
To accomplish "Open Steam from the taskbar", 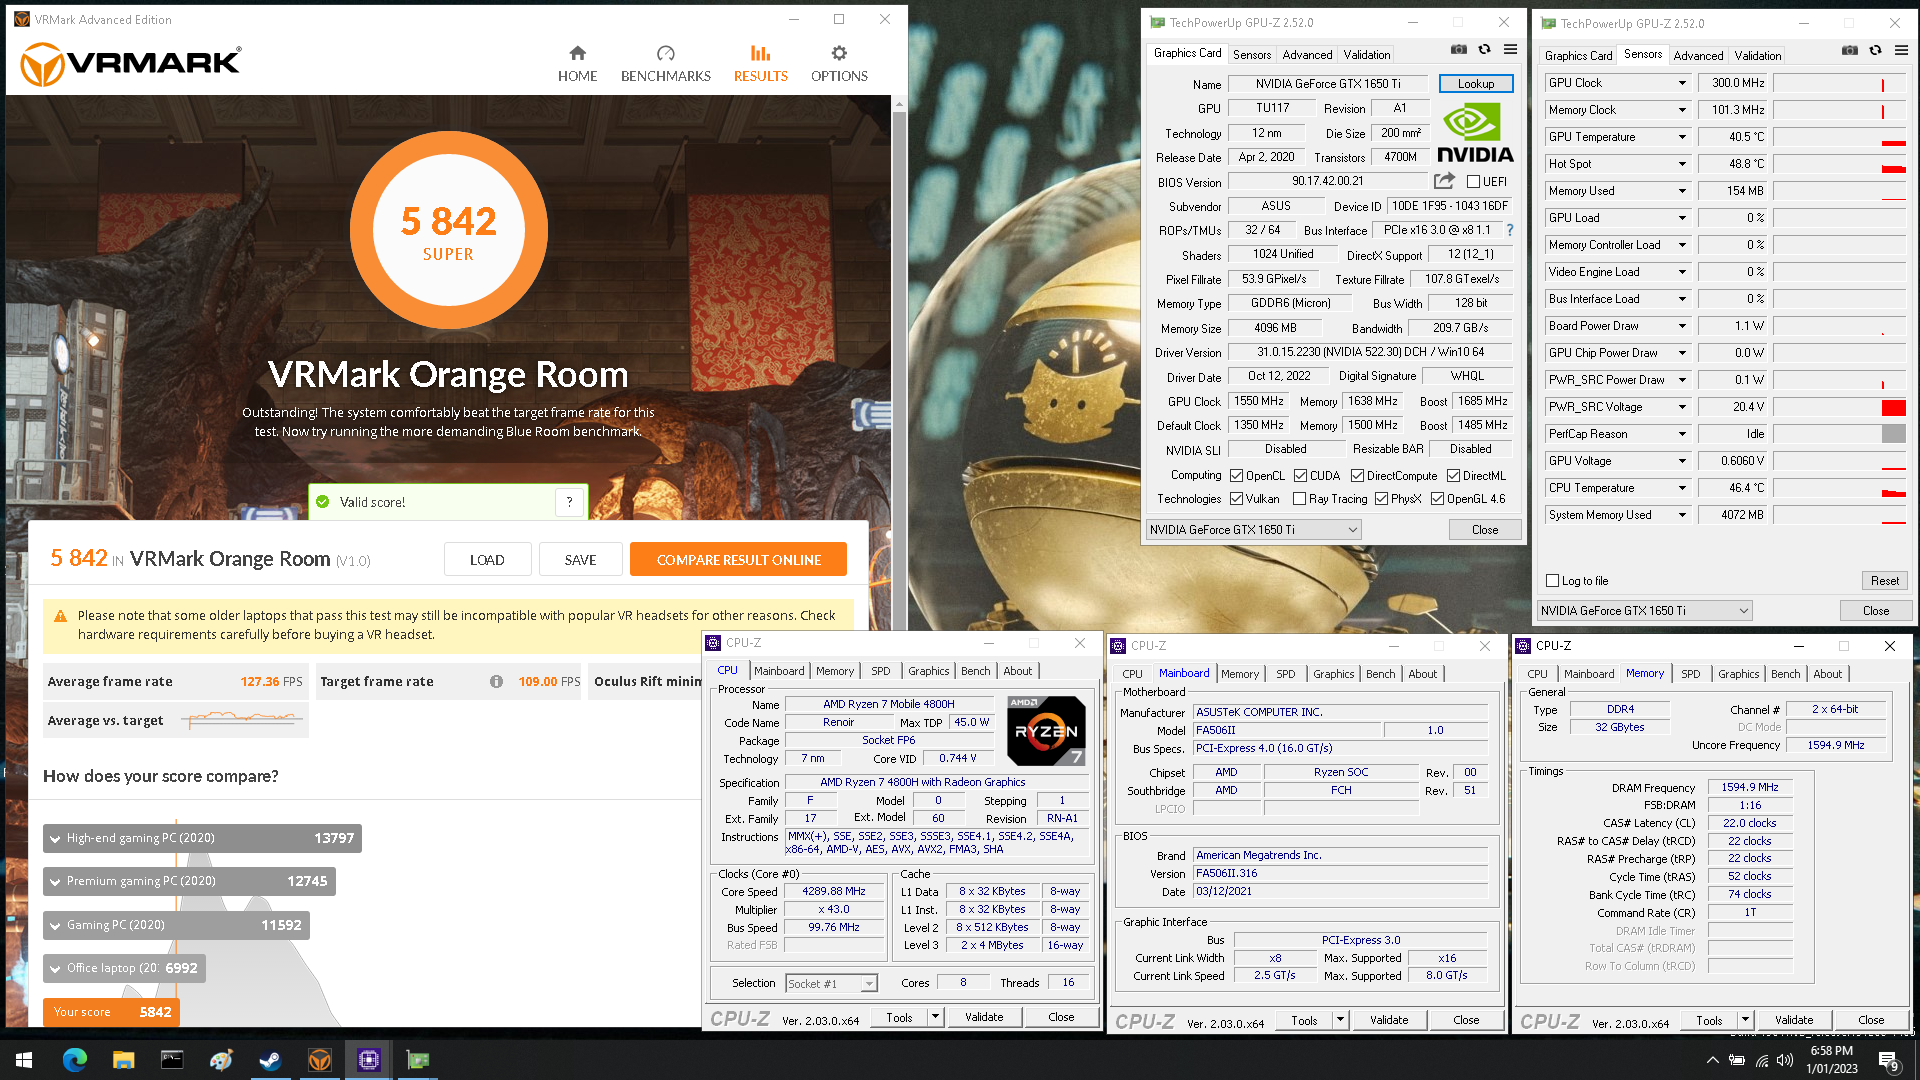I will (270, 1060).
